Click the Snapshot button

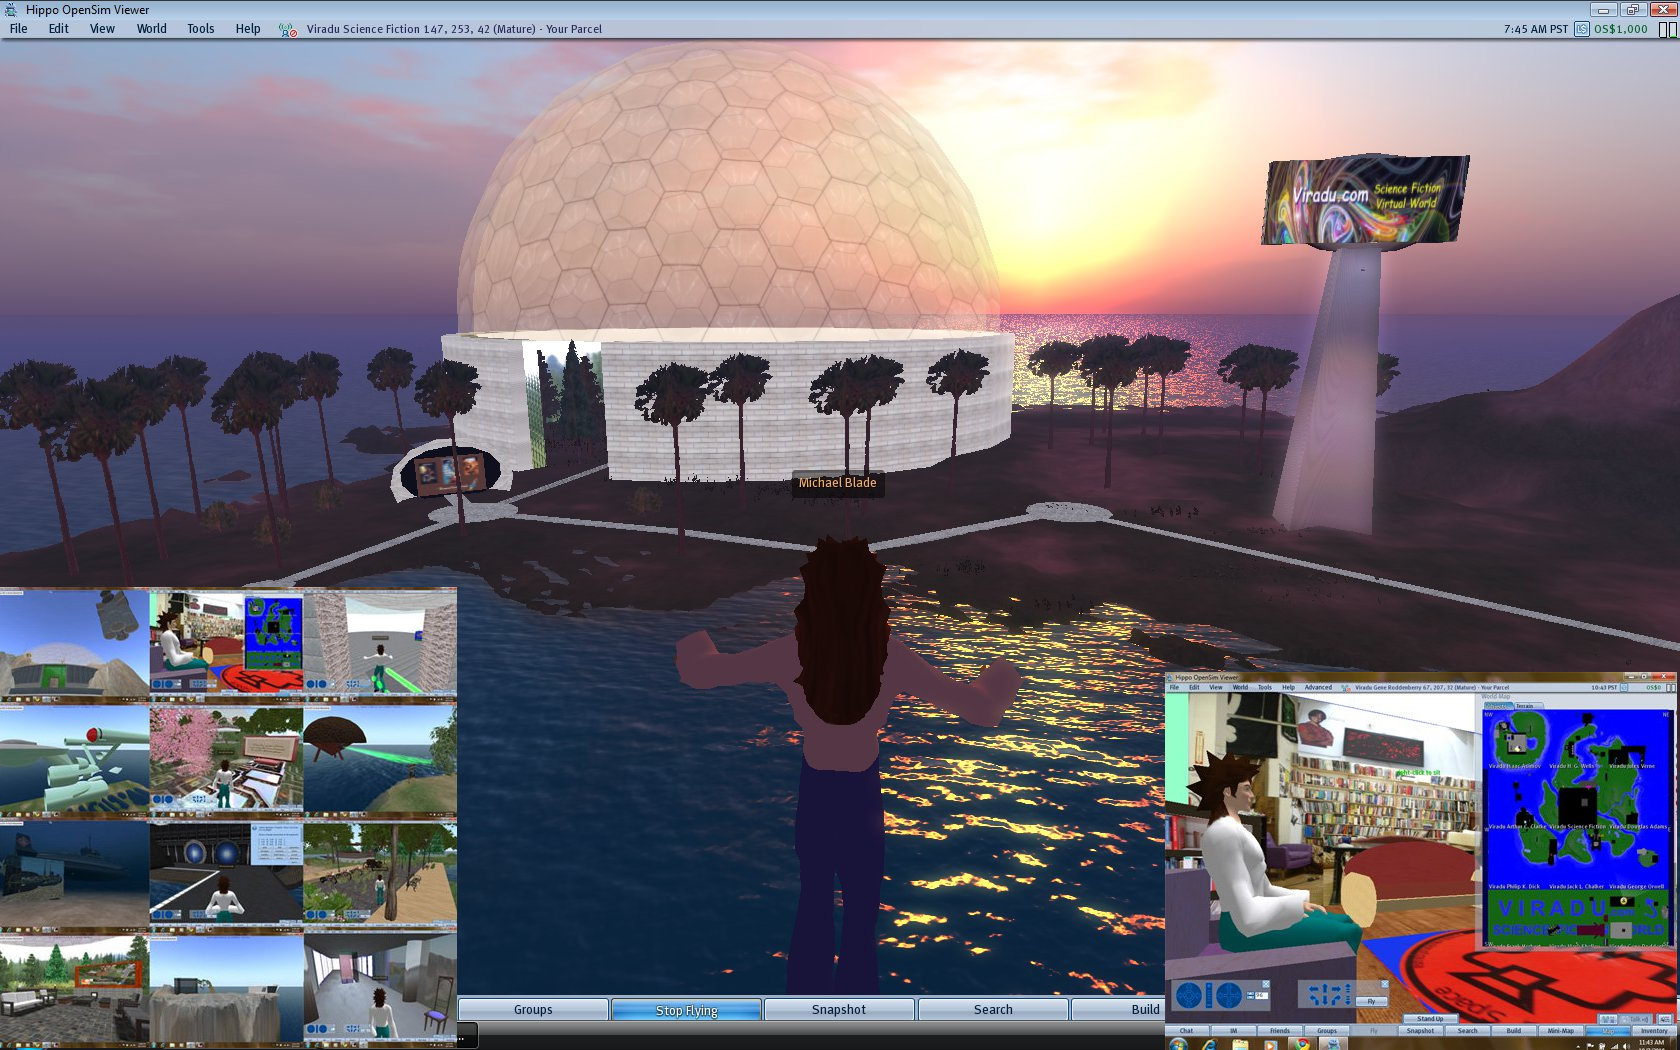click(838, 1010)
